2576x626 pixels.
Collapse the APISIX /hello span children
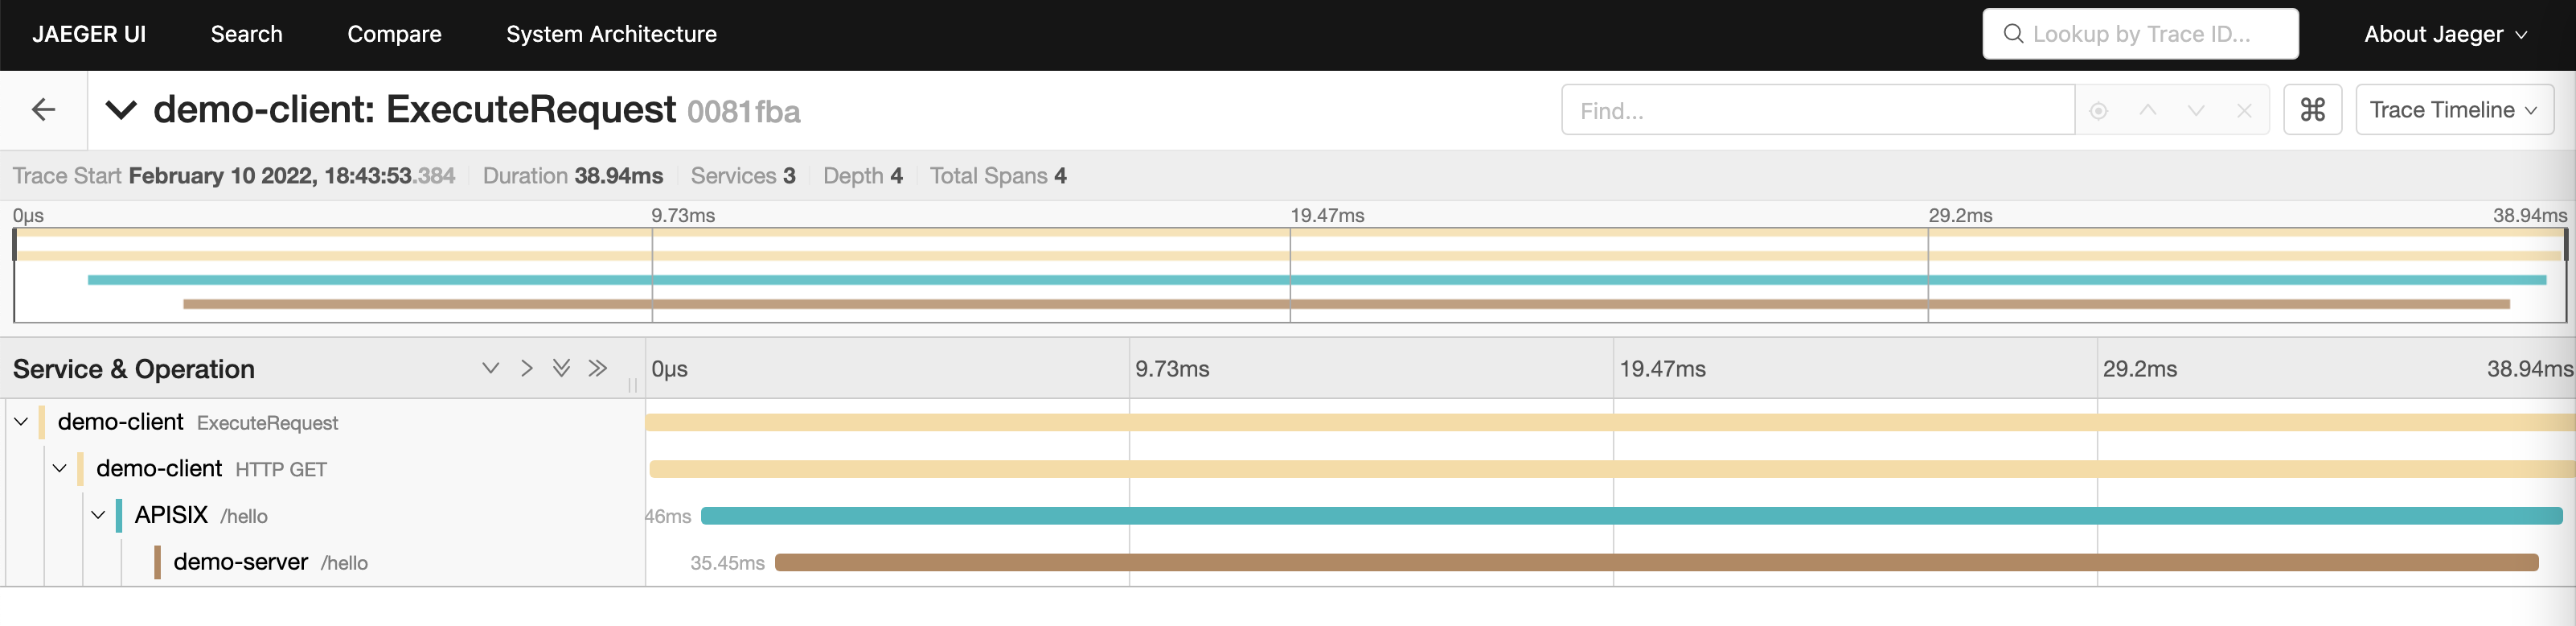tap(98, 515)
